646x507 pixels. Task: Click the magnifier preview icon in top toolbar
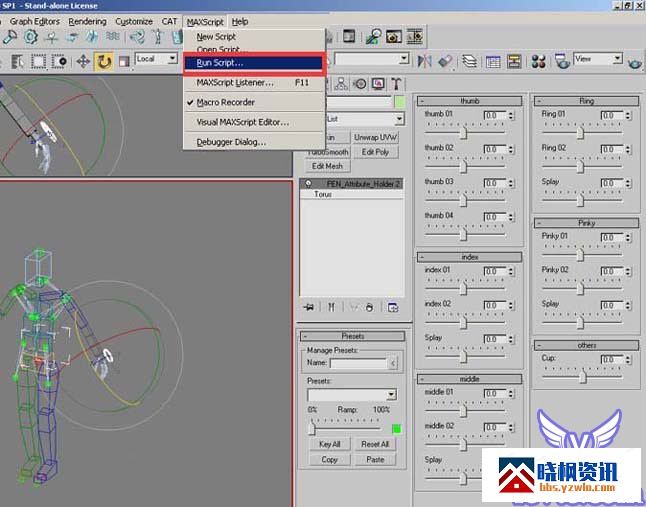pyautogui.click(x=374, y=37)
